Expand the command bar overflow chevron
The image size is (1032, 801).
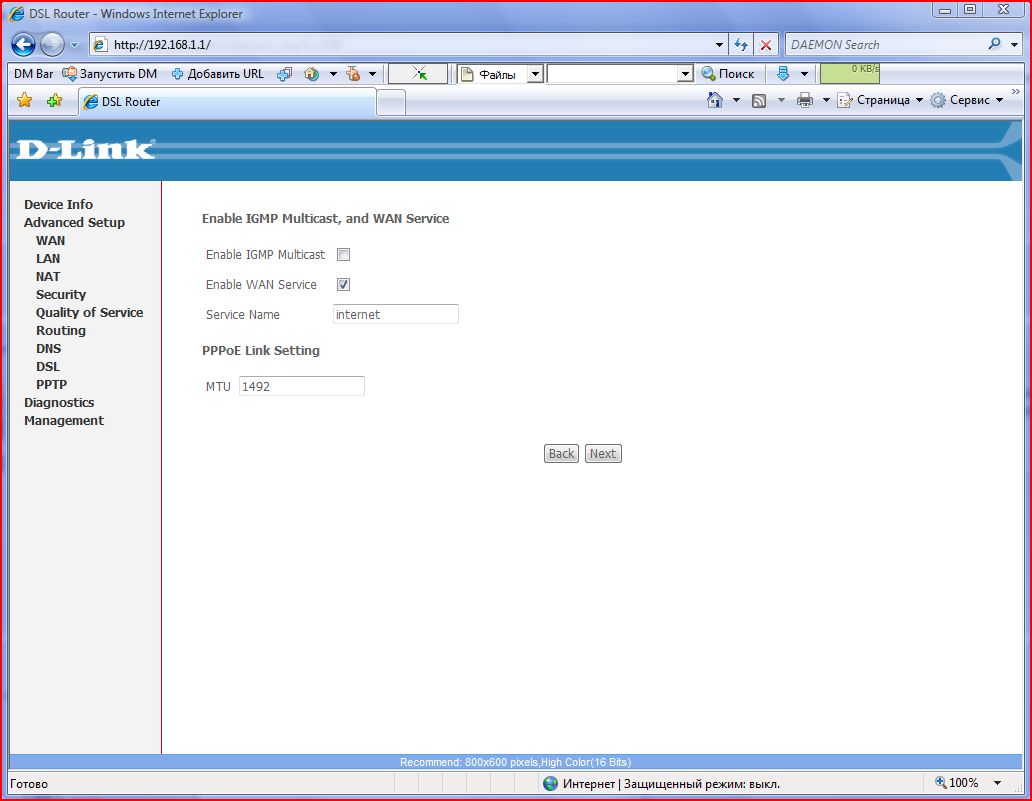tap(1016, 91)
